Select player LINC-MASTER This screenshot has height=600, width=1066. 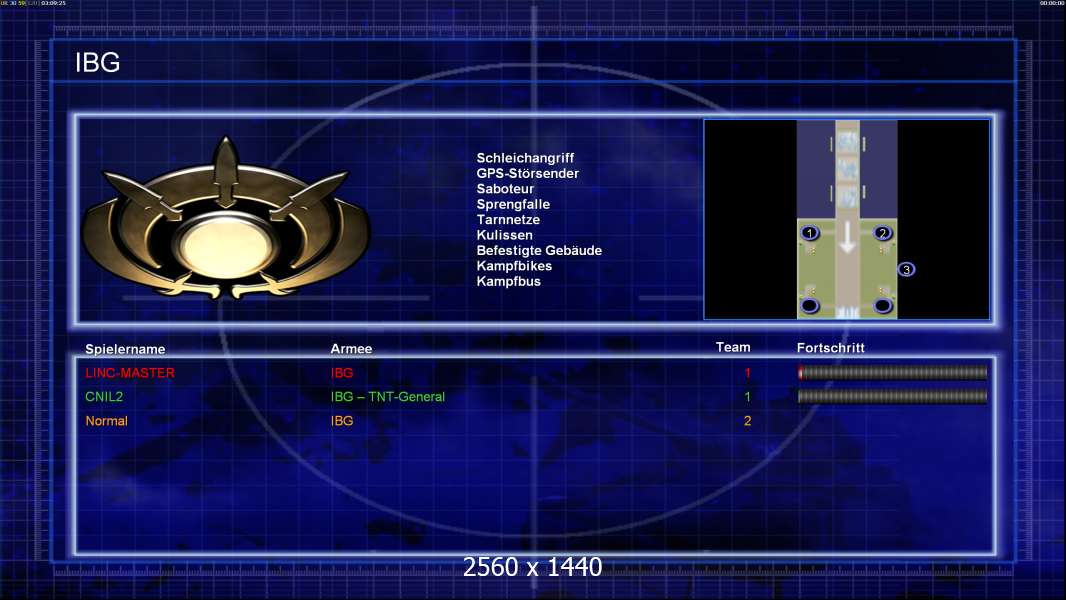(x=130, y=373)
